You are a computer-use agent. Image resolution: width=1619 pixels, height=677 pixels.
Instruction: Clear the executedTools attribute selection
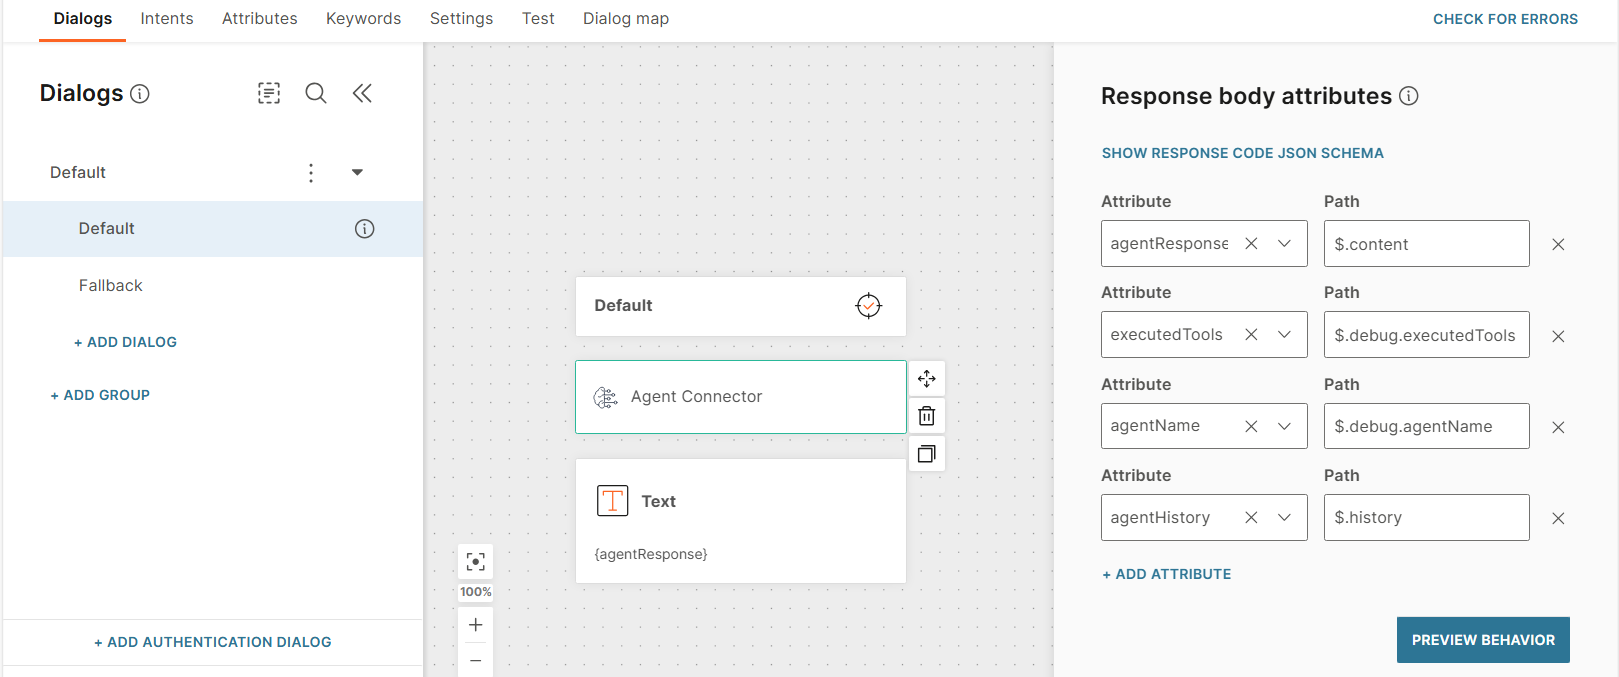[x=1251, y=335]
